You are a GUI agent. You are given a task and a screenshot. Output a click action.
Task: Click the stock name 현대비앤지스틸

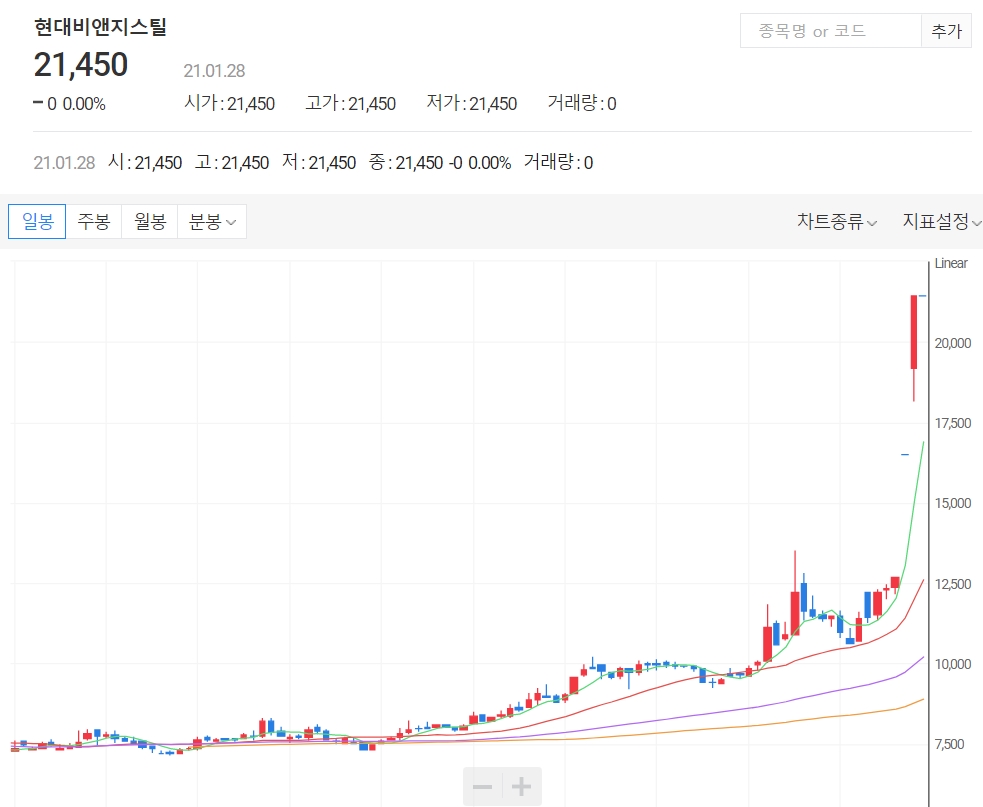click(x=100, y=27)
